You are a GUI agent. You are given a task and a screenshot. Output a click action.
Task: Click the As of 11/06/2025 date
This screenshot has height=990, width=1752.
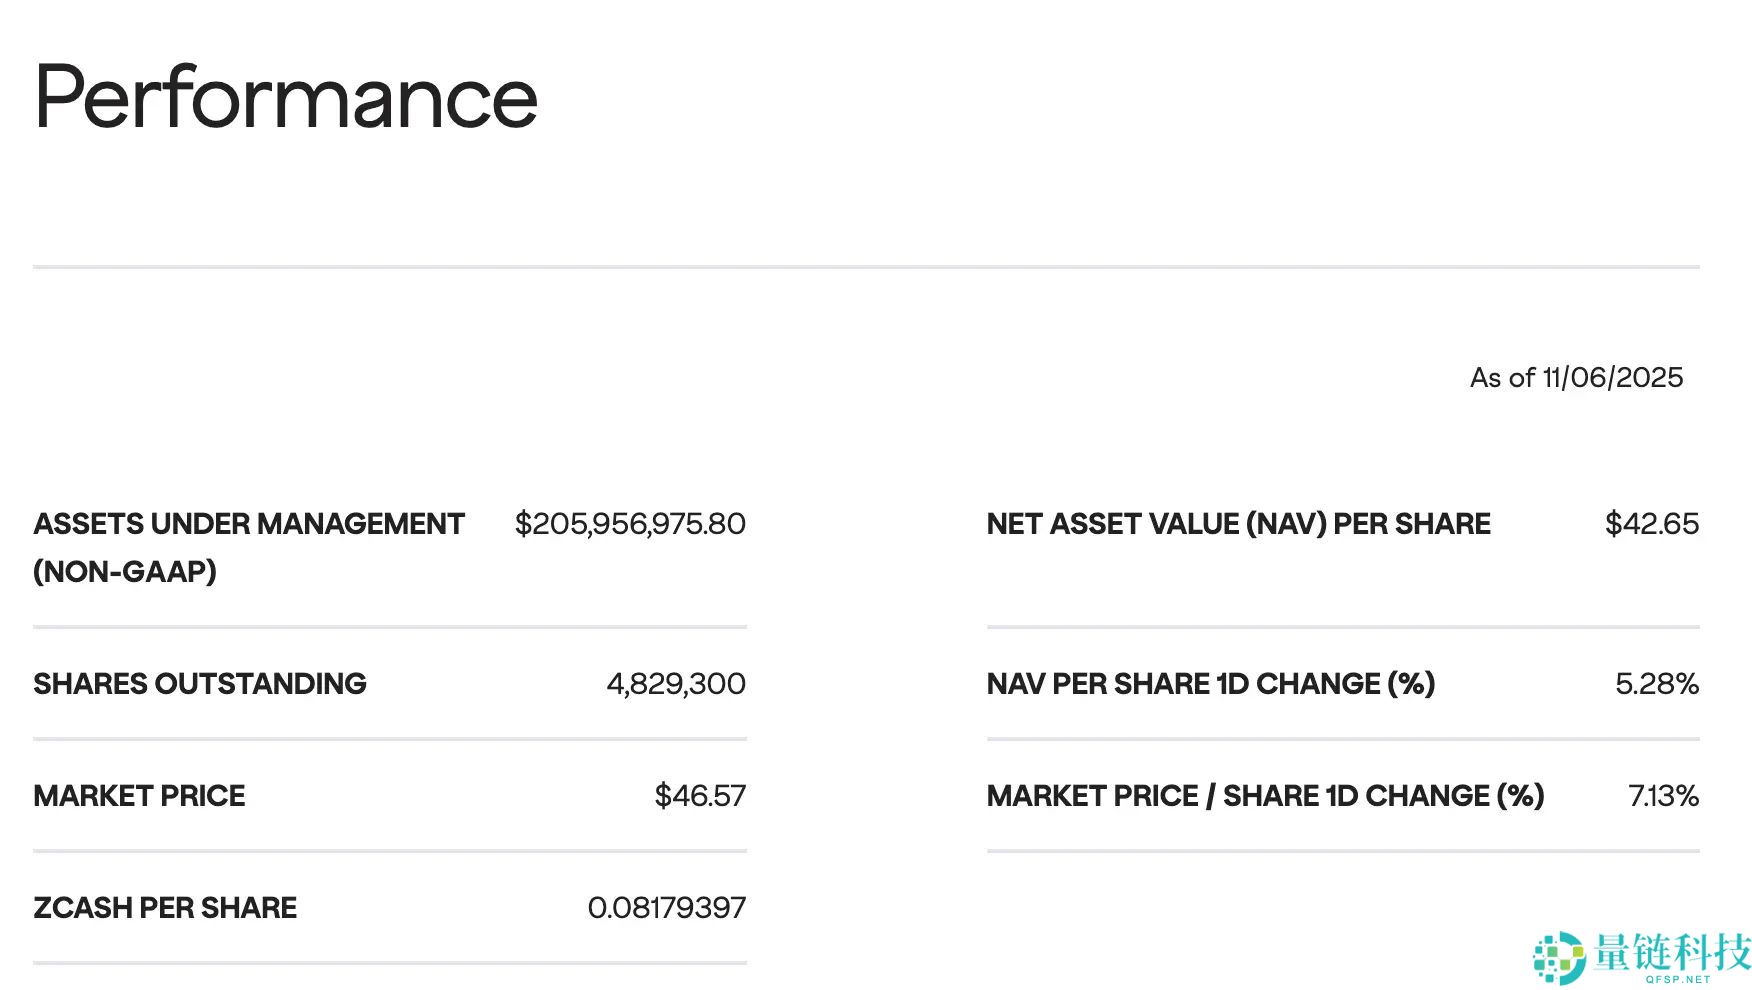tap(1576, 377)
